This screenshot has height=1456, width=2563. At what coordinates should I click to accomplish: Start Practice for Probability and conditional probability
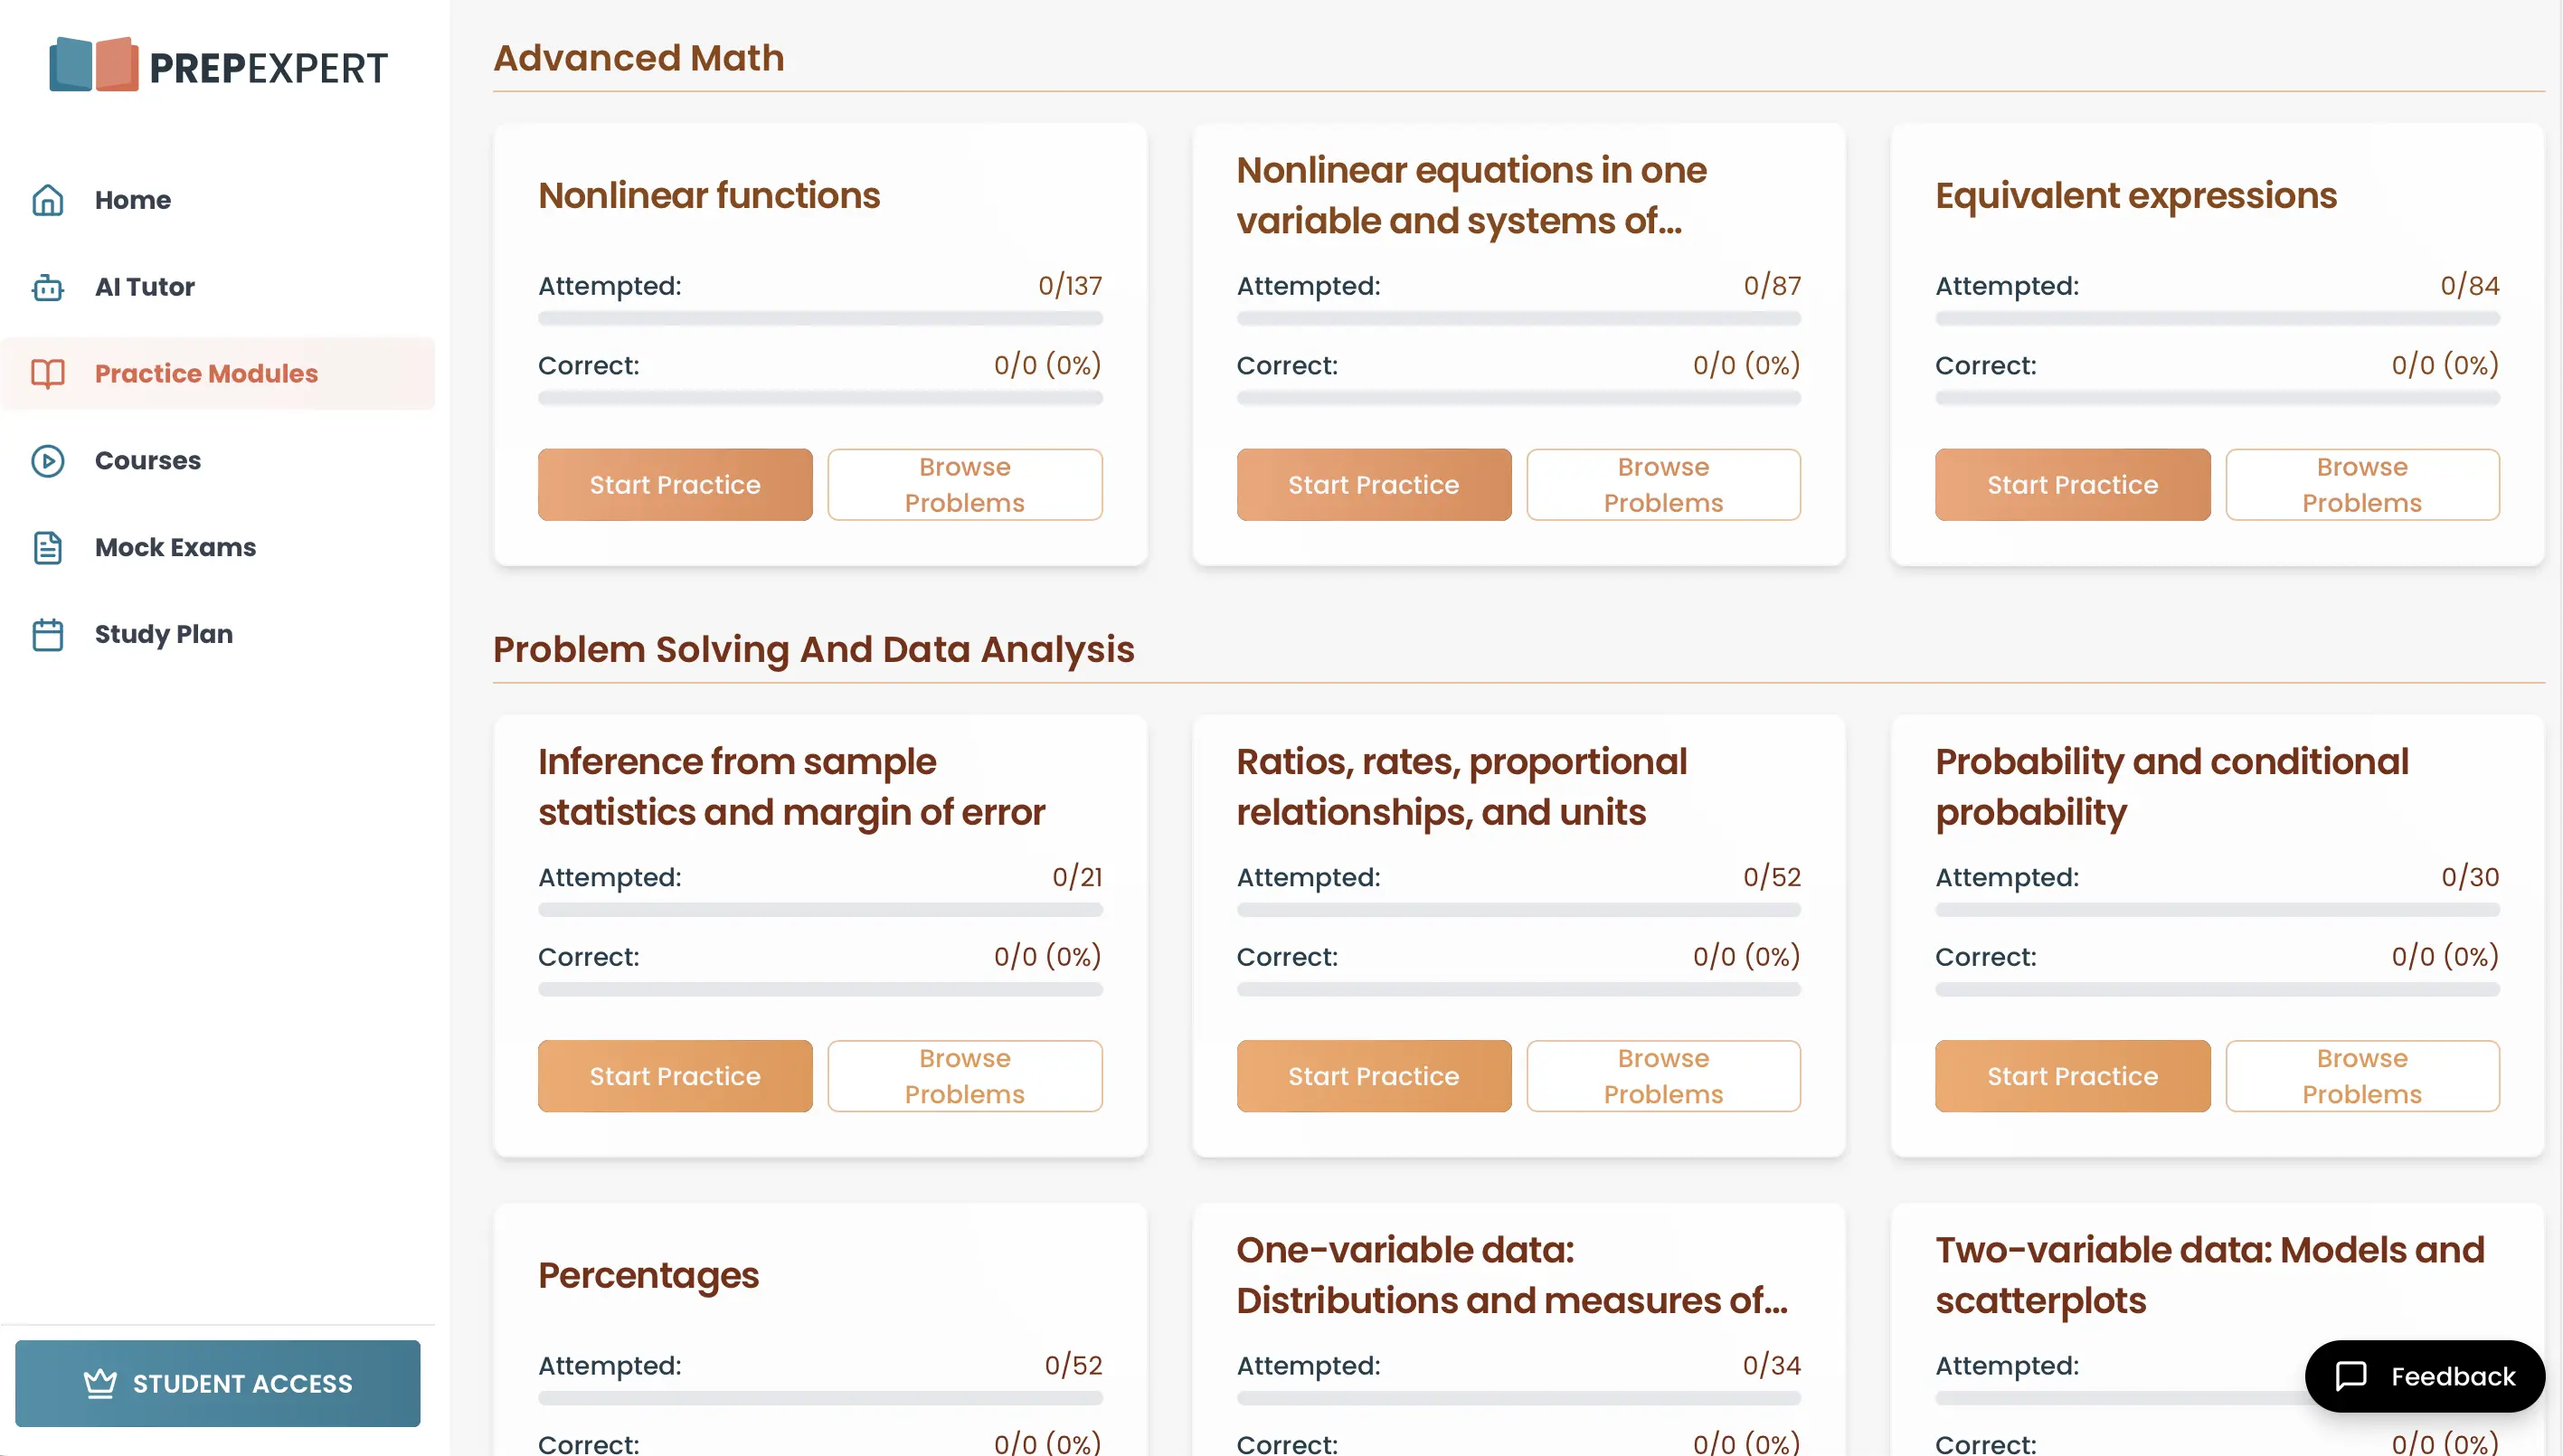[x=2073, y=1077]
